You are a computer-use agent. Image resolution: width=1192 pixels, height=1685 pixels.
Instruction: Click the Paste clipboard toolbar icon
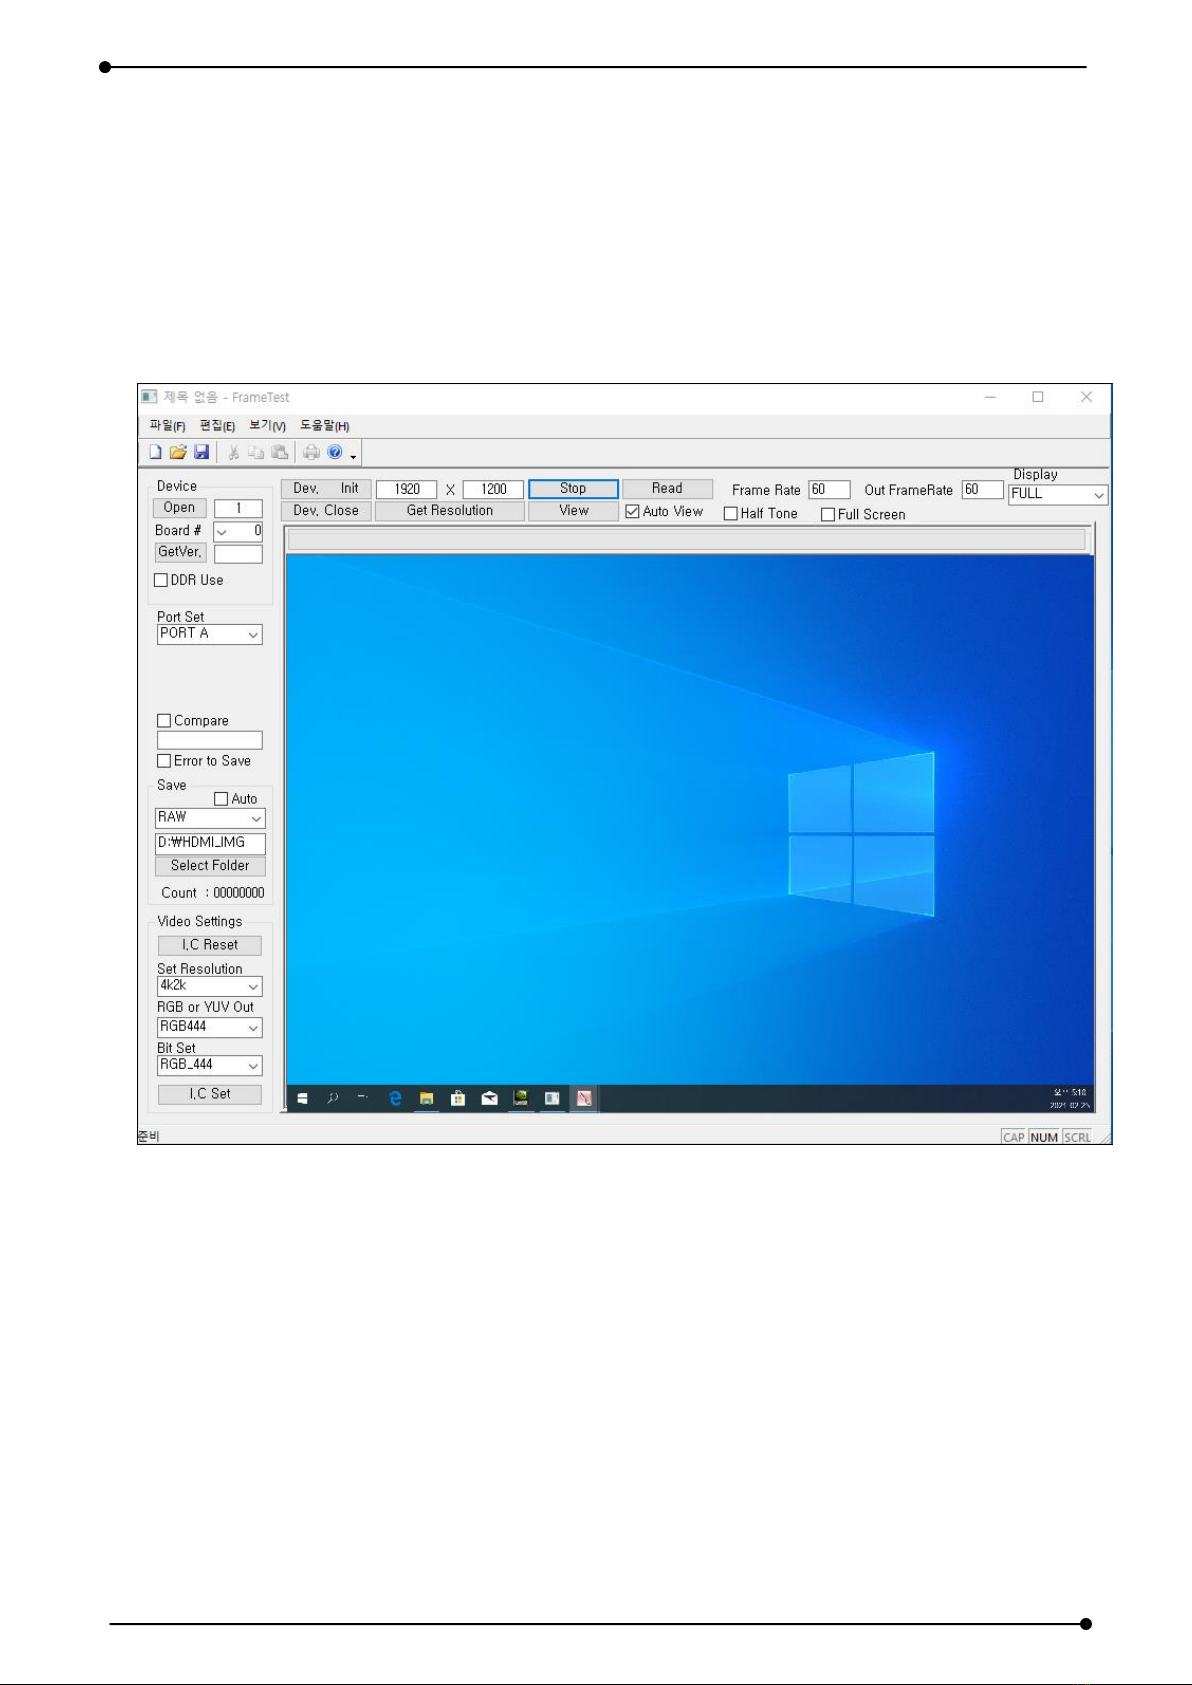coord(280,453)
